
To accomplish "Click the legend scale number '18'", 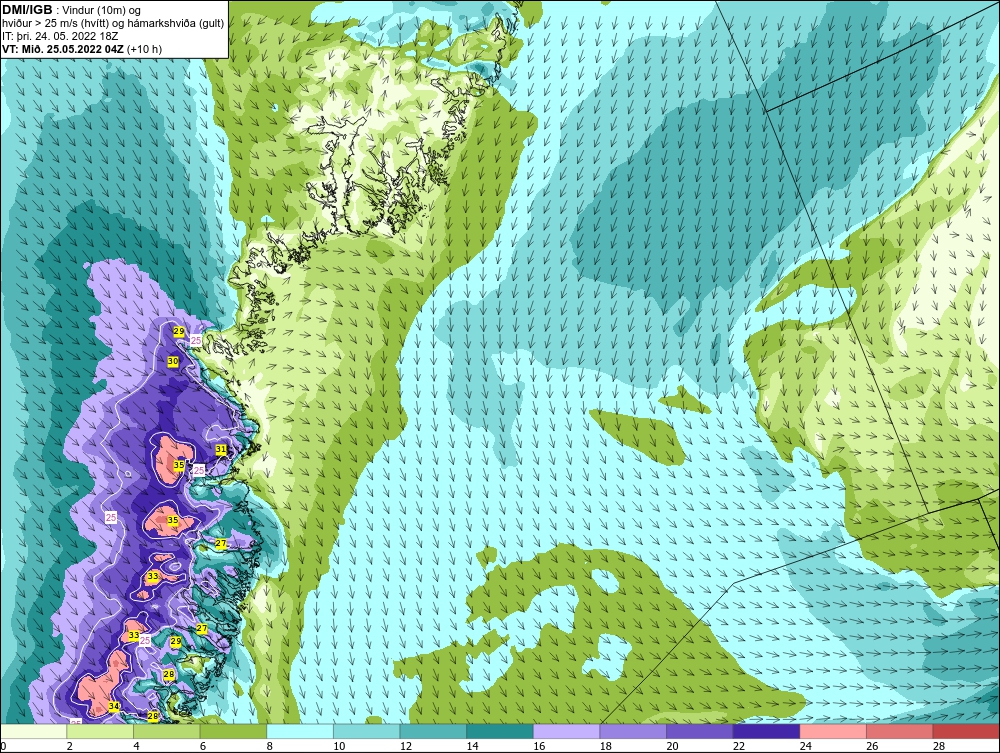I will (x=606, y=746).
